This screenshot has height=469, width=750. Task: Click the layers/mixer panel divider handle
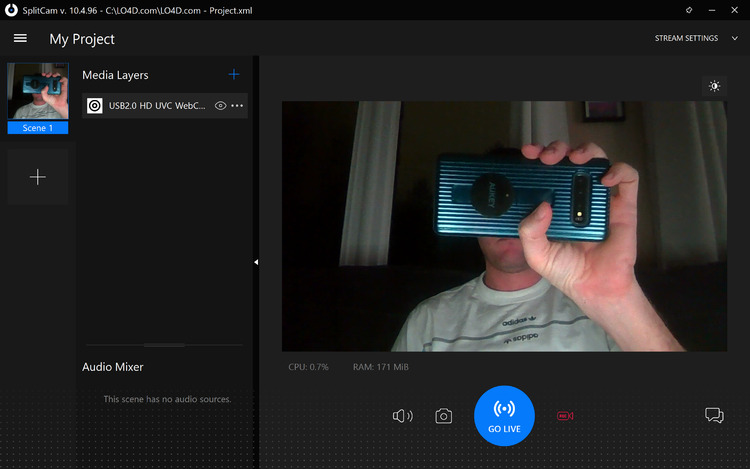coord(164,345)
